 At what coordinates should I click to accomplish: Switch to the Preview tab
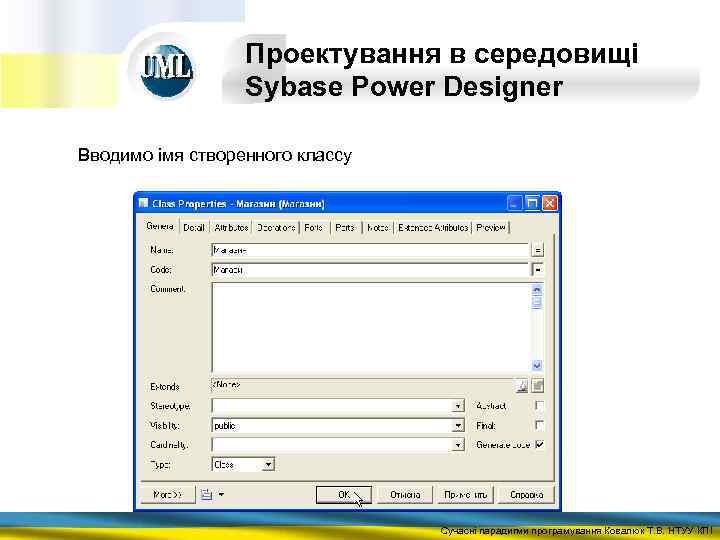point(491,227)
